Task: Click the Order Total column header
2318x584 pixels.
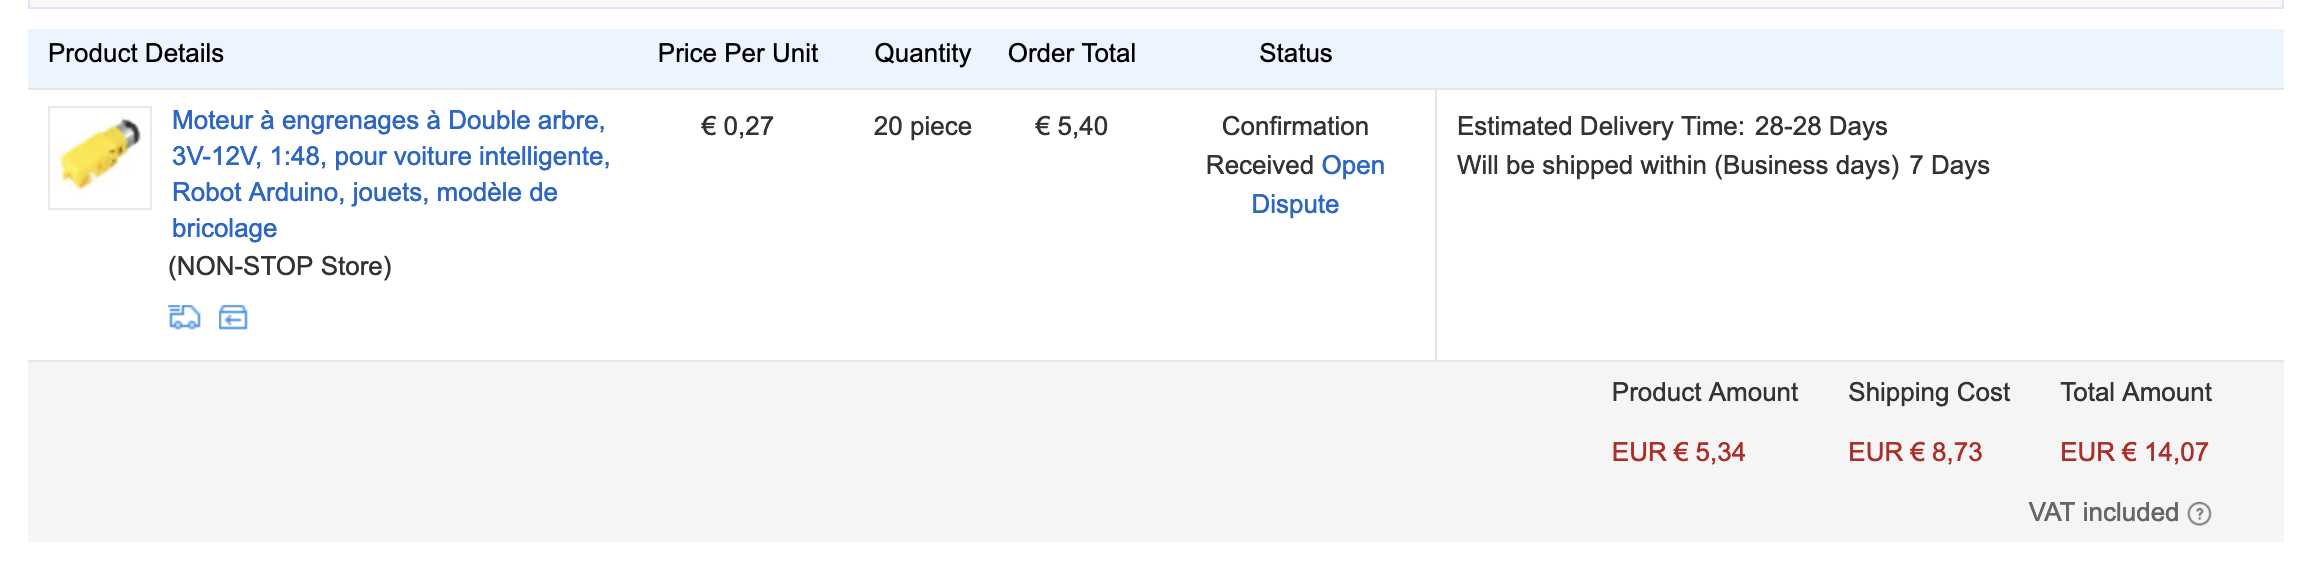Action: (x=1072, y=53)
